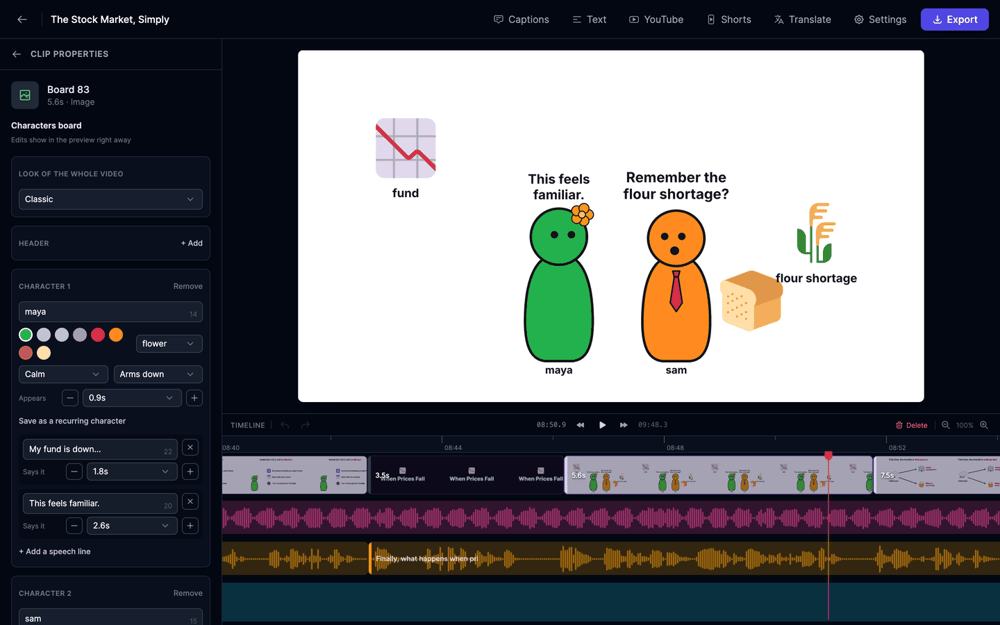Increase the 1.8s Says it time
The image size is (1000, 625).
[190, 471]
